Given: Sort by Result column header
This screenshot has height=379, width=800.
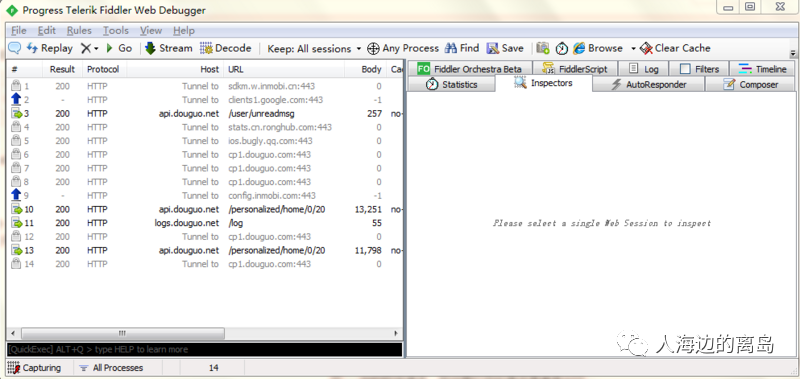Looking at the screenshot, I should [x=62, y=69].
